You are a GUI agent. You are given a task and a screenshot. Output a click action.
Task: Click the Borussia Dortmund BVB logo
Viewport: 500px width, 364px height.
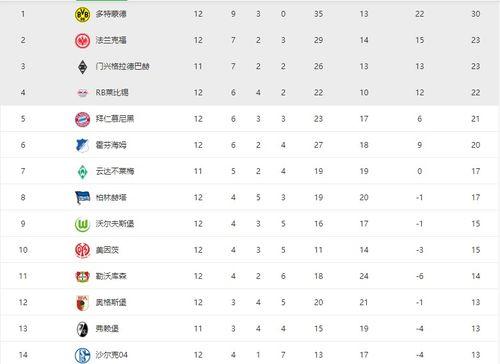coord(82,15)
